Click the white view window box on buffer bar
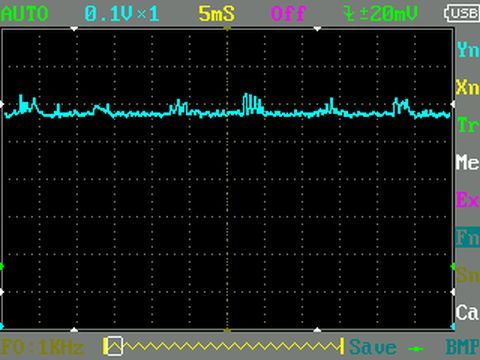480x360 pixels. point(114,347)
